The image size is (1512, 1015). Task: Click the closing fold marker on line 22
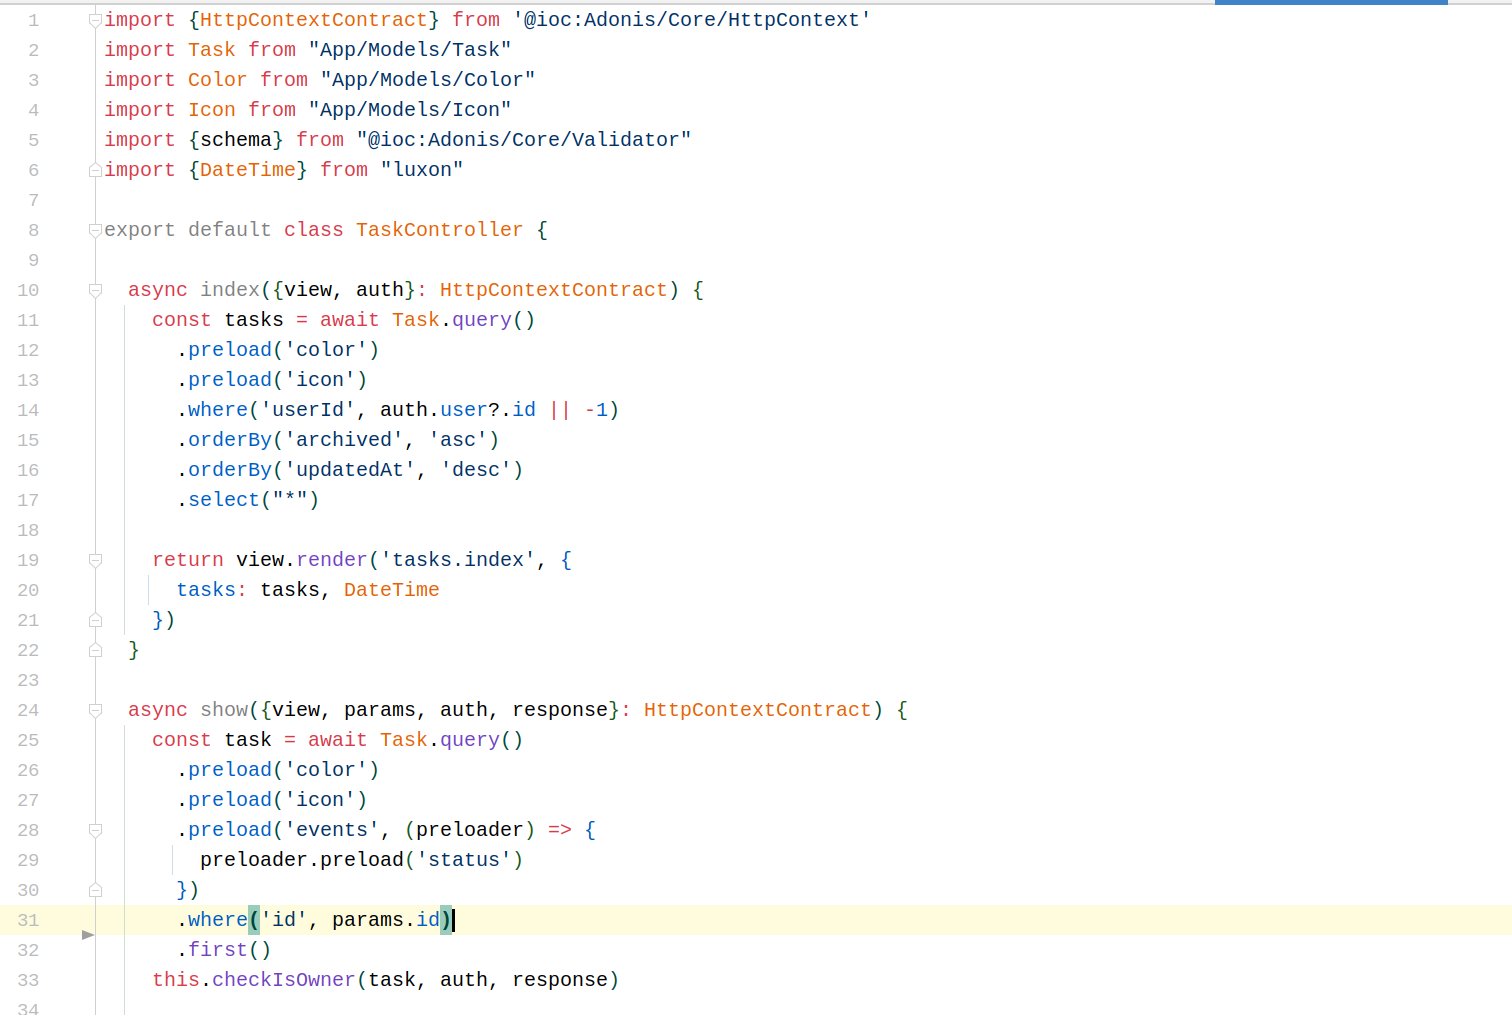95,650
